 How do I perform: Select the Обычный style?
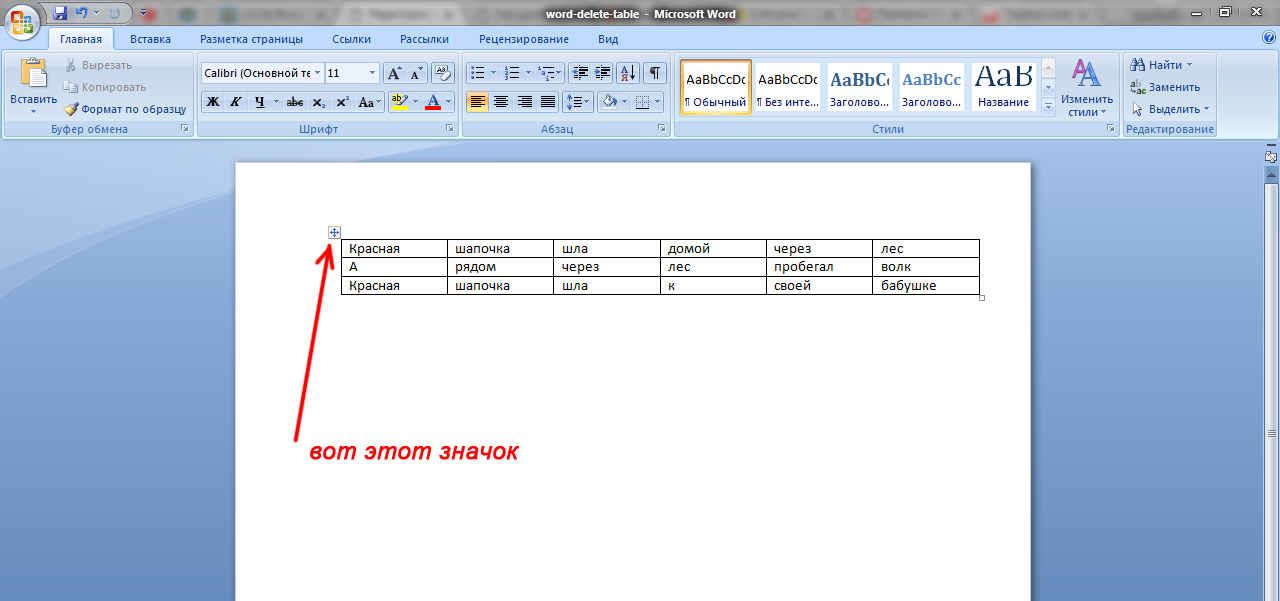pos(716,88)
